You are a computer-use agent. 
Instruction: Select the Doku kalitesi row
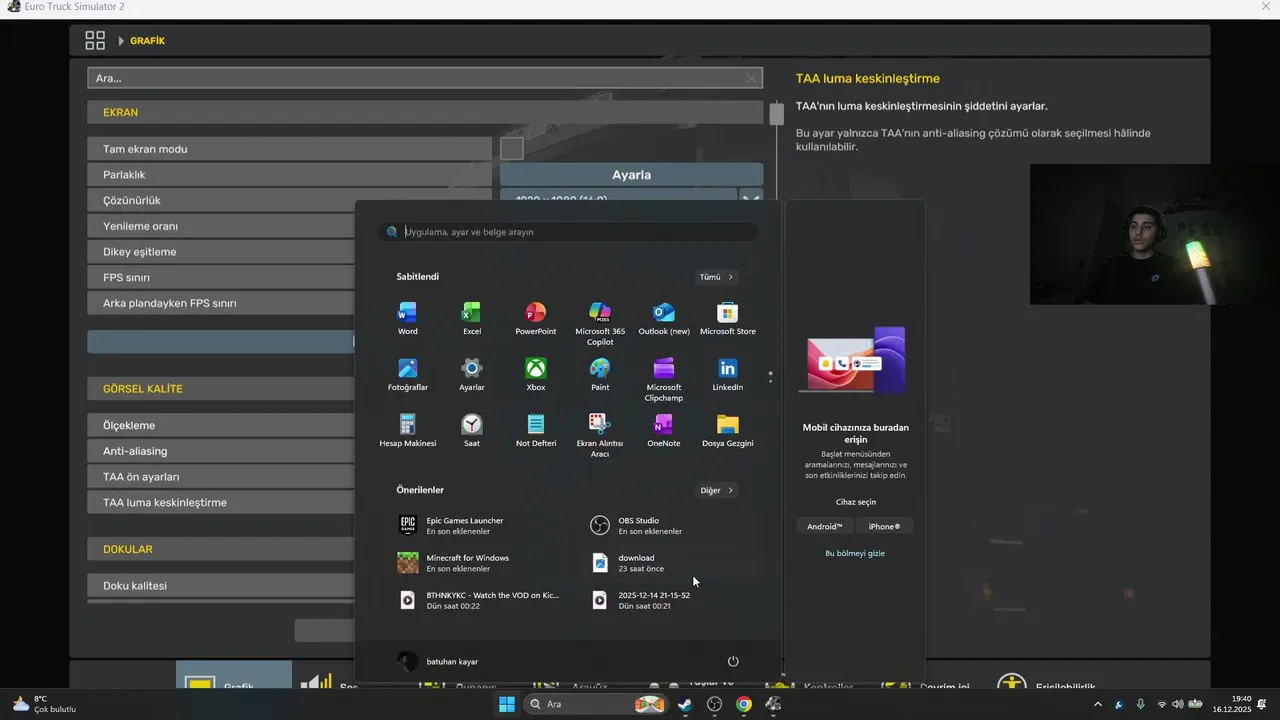click(x=221, y=585)
